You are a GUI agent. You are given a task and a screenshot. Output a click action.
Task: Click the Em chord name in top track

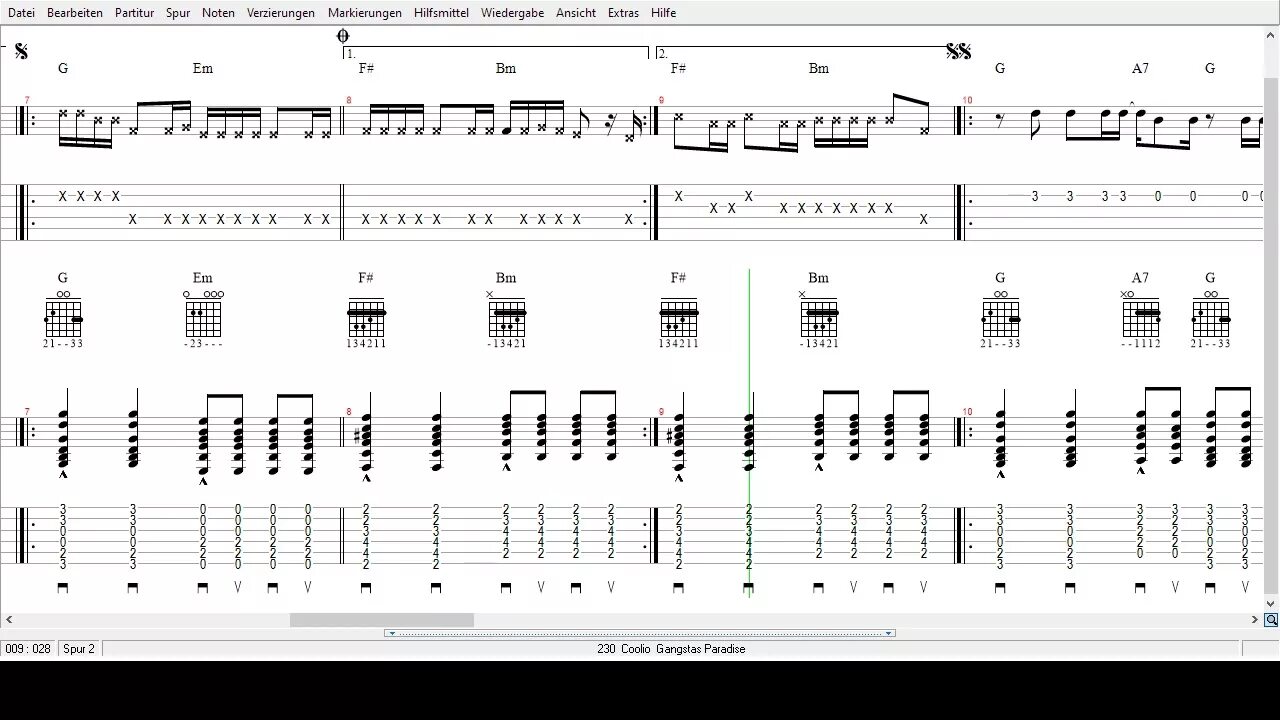203,68
